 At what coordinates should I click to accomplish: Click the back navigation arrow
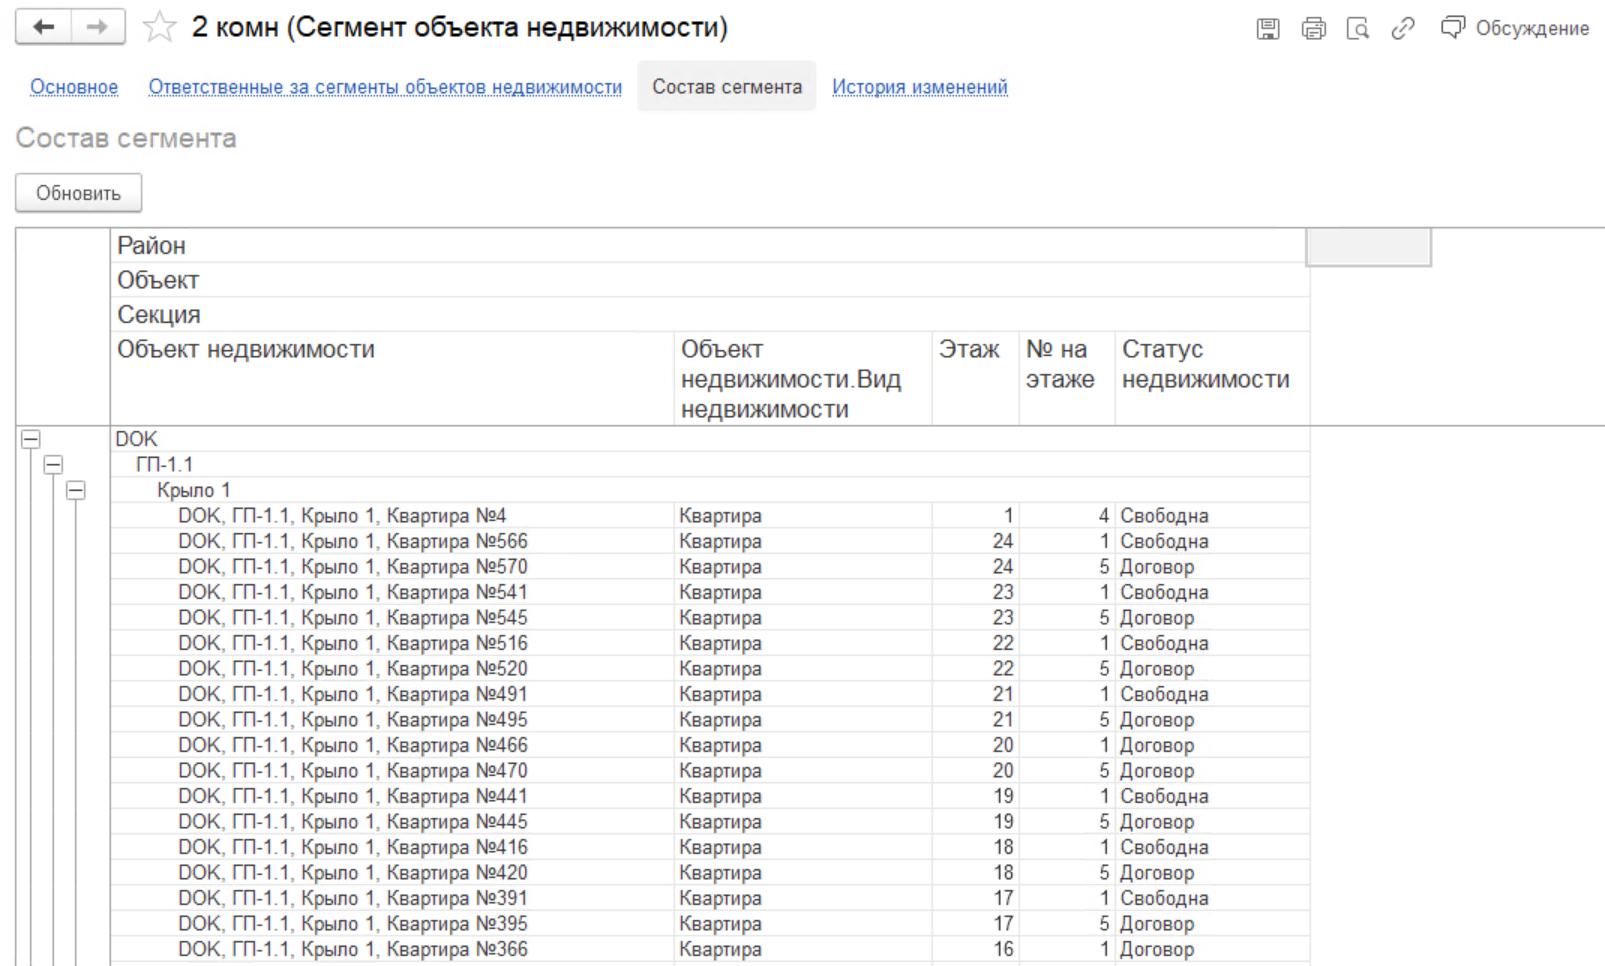(43, 27)
